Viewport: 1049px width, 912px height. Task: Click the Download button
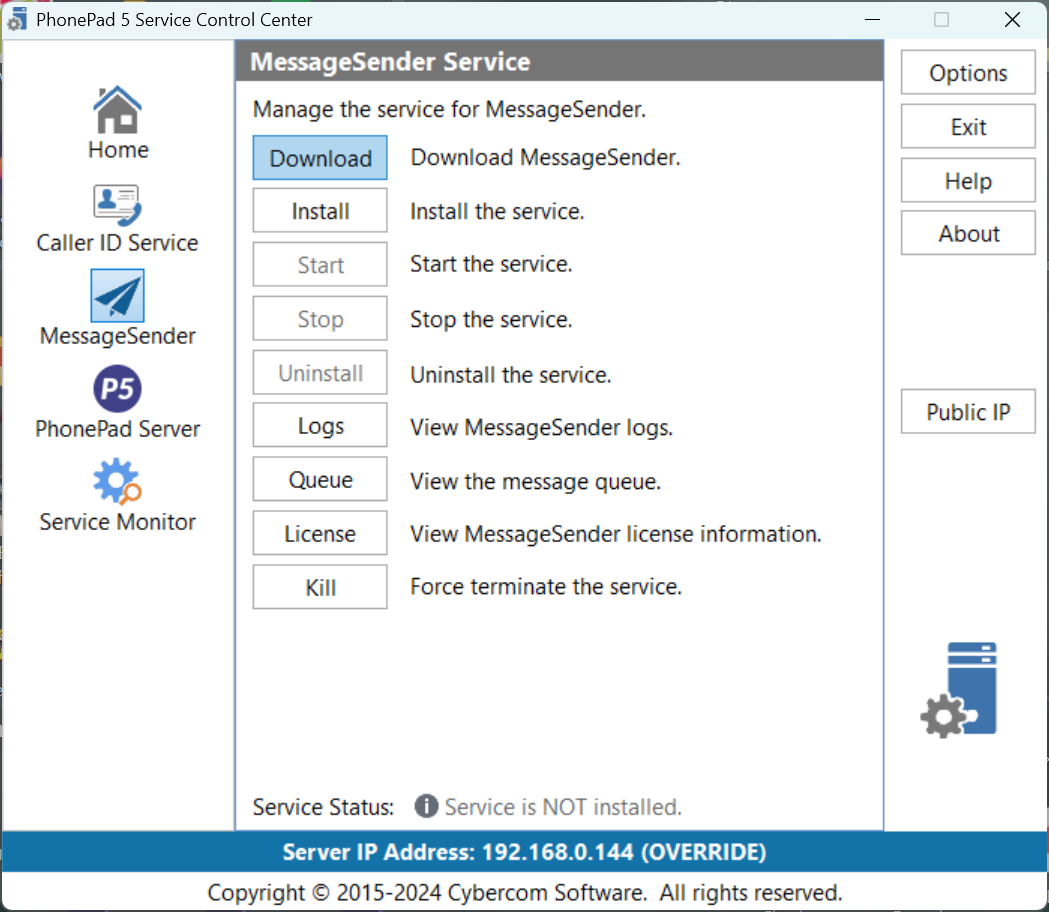[x=320, y=158]
